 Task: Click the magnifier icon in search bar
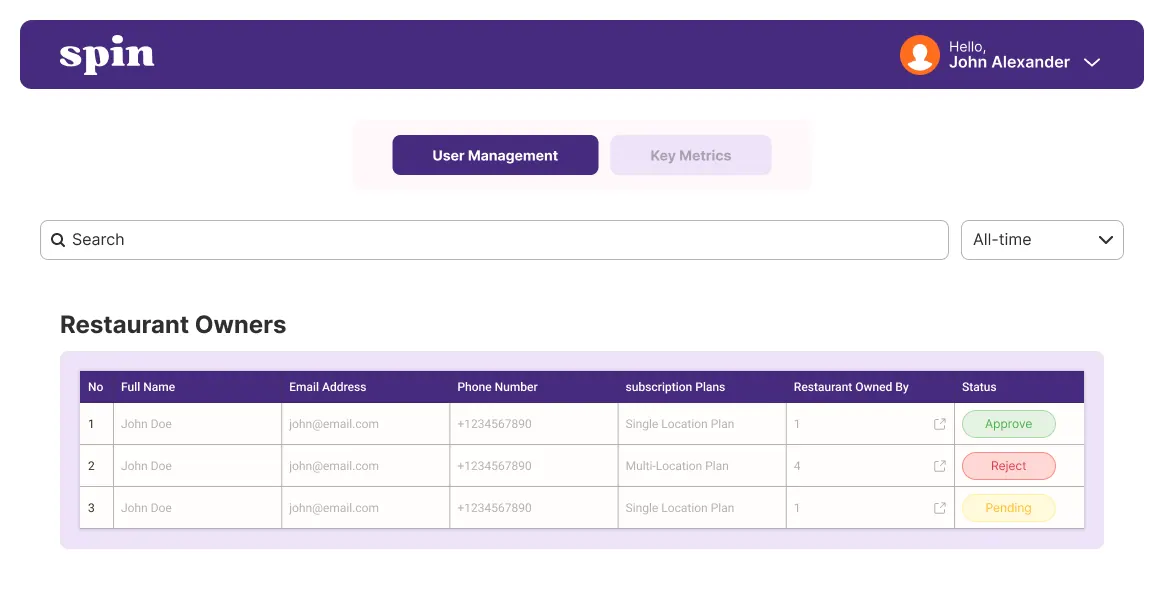58,240
